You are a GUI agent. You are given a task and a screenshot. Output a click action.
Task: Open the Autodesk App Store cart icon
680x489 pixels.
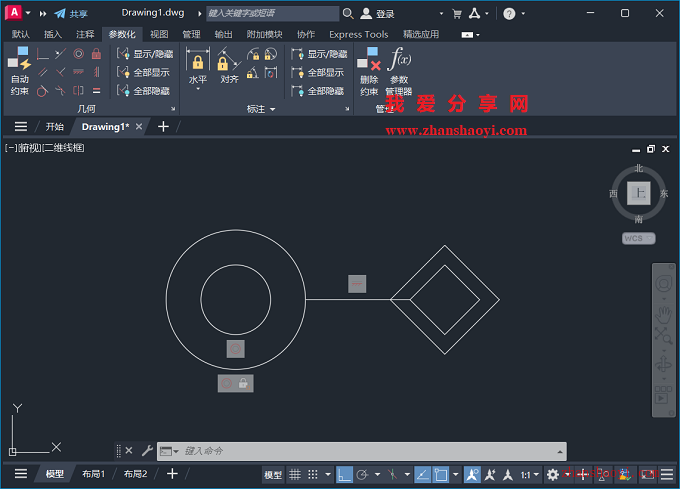[x=457, y=14]
